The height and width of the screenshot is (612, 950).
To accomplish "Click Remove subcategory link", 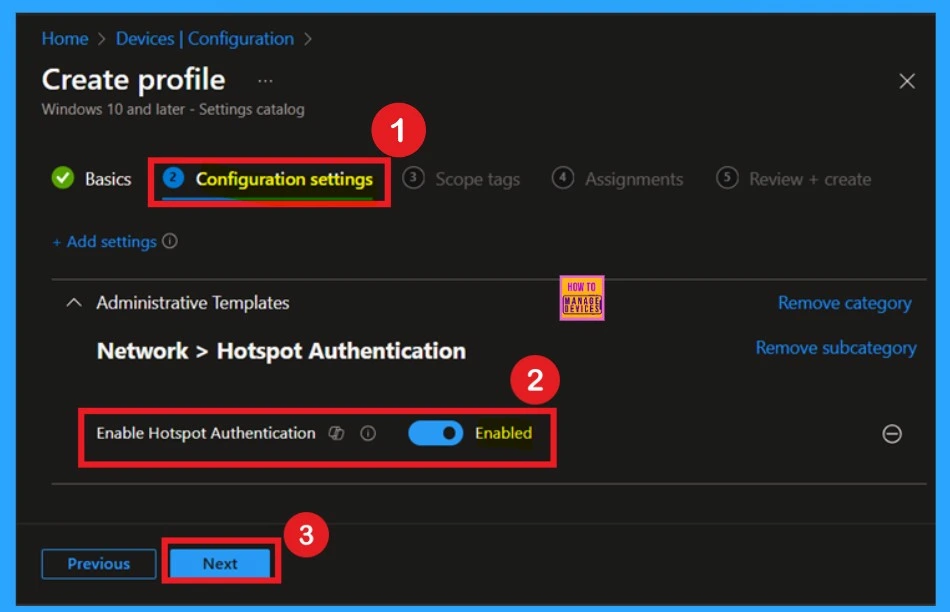I will [x=835, y=348].
